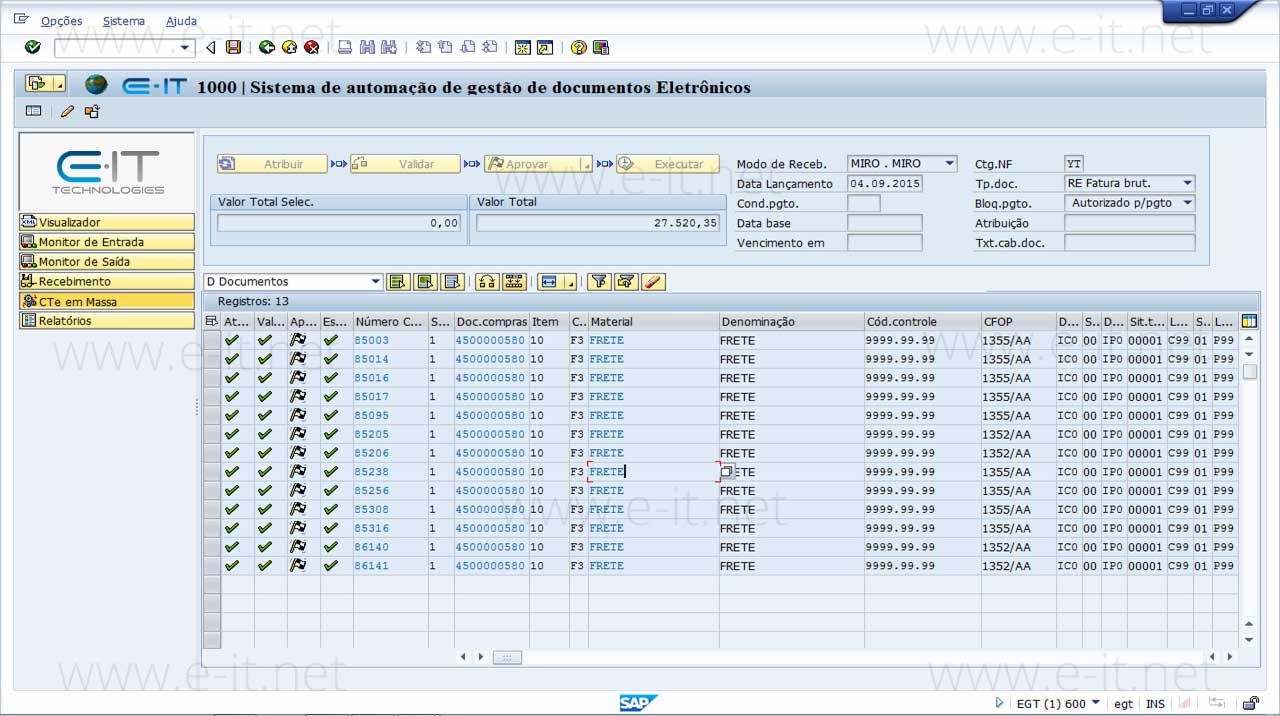Jump to the last page icon
The height and width of the screenshot is (716, 1280).
coord(489,47)
